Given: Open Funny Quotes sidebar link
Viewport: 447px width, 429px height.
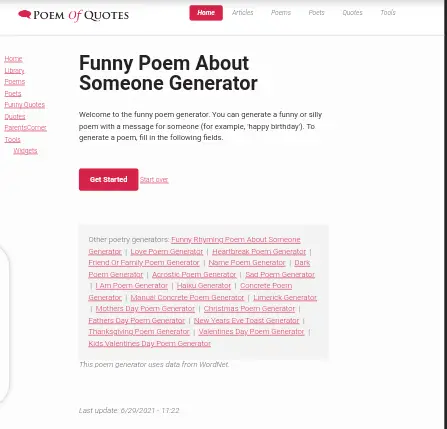Looking at the screenshot, I should tap(25, 105).
